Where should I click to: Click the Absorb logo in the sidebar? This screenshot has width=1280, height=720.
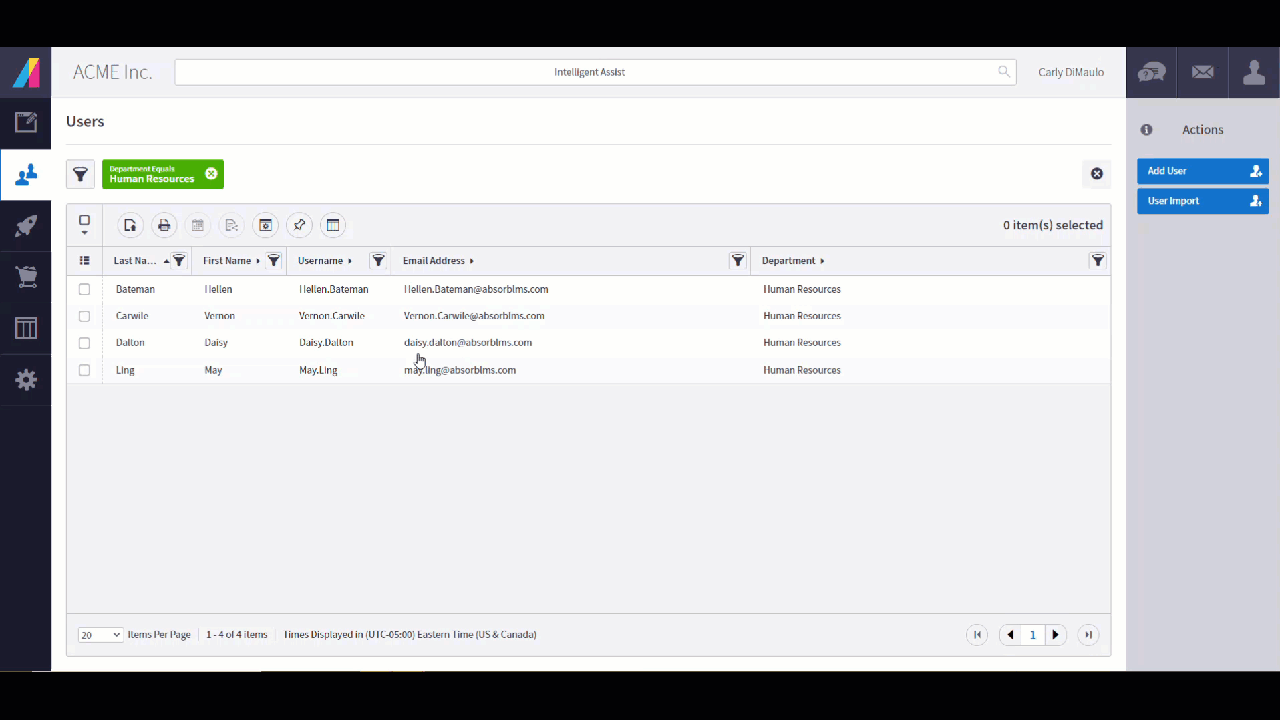[26, 72]
